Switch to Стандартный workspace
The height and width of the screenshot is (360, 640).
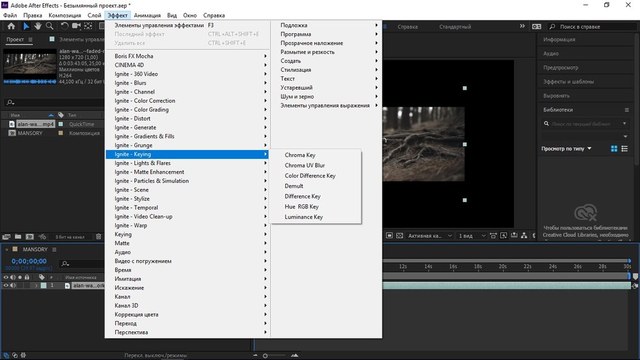click(455, 27)
